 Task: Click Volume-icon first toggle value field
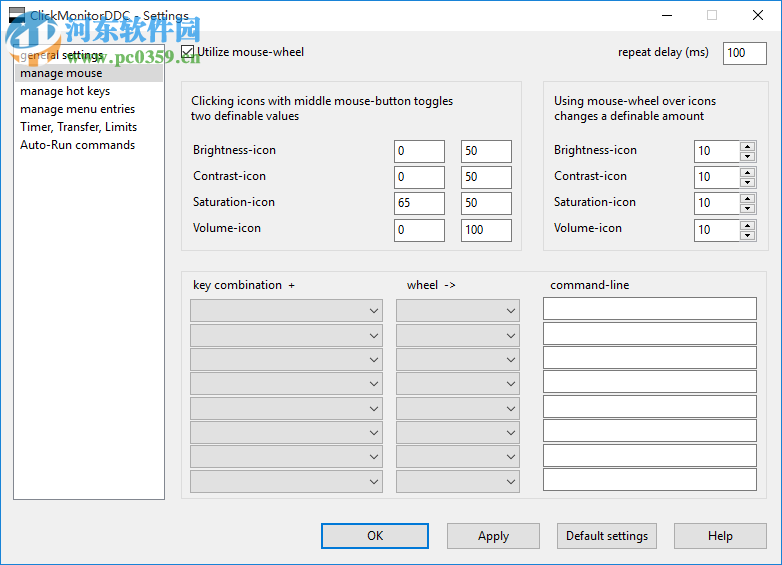coord(419,230)
